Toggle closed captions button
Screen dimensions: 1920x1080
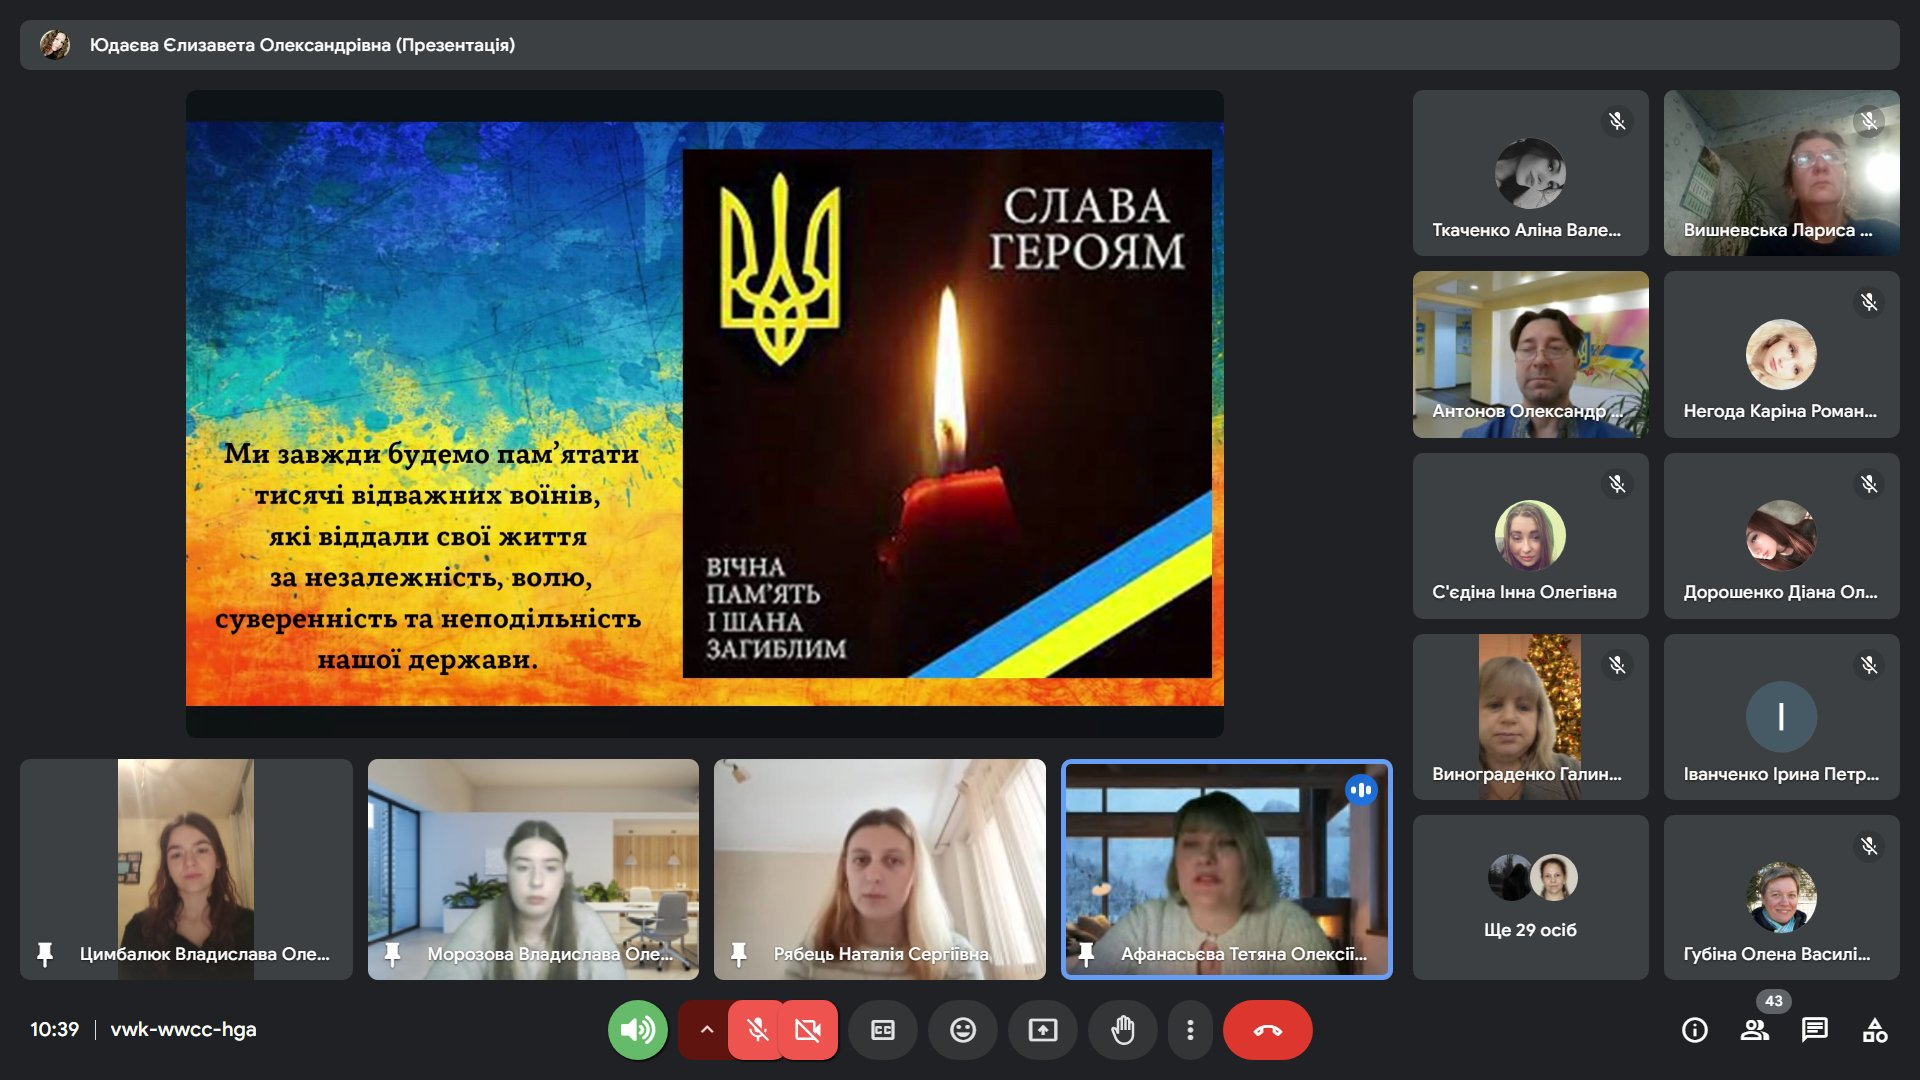883,1029
